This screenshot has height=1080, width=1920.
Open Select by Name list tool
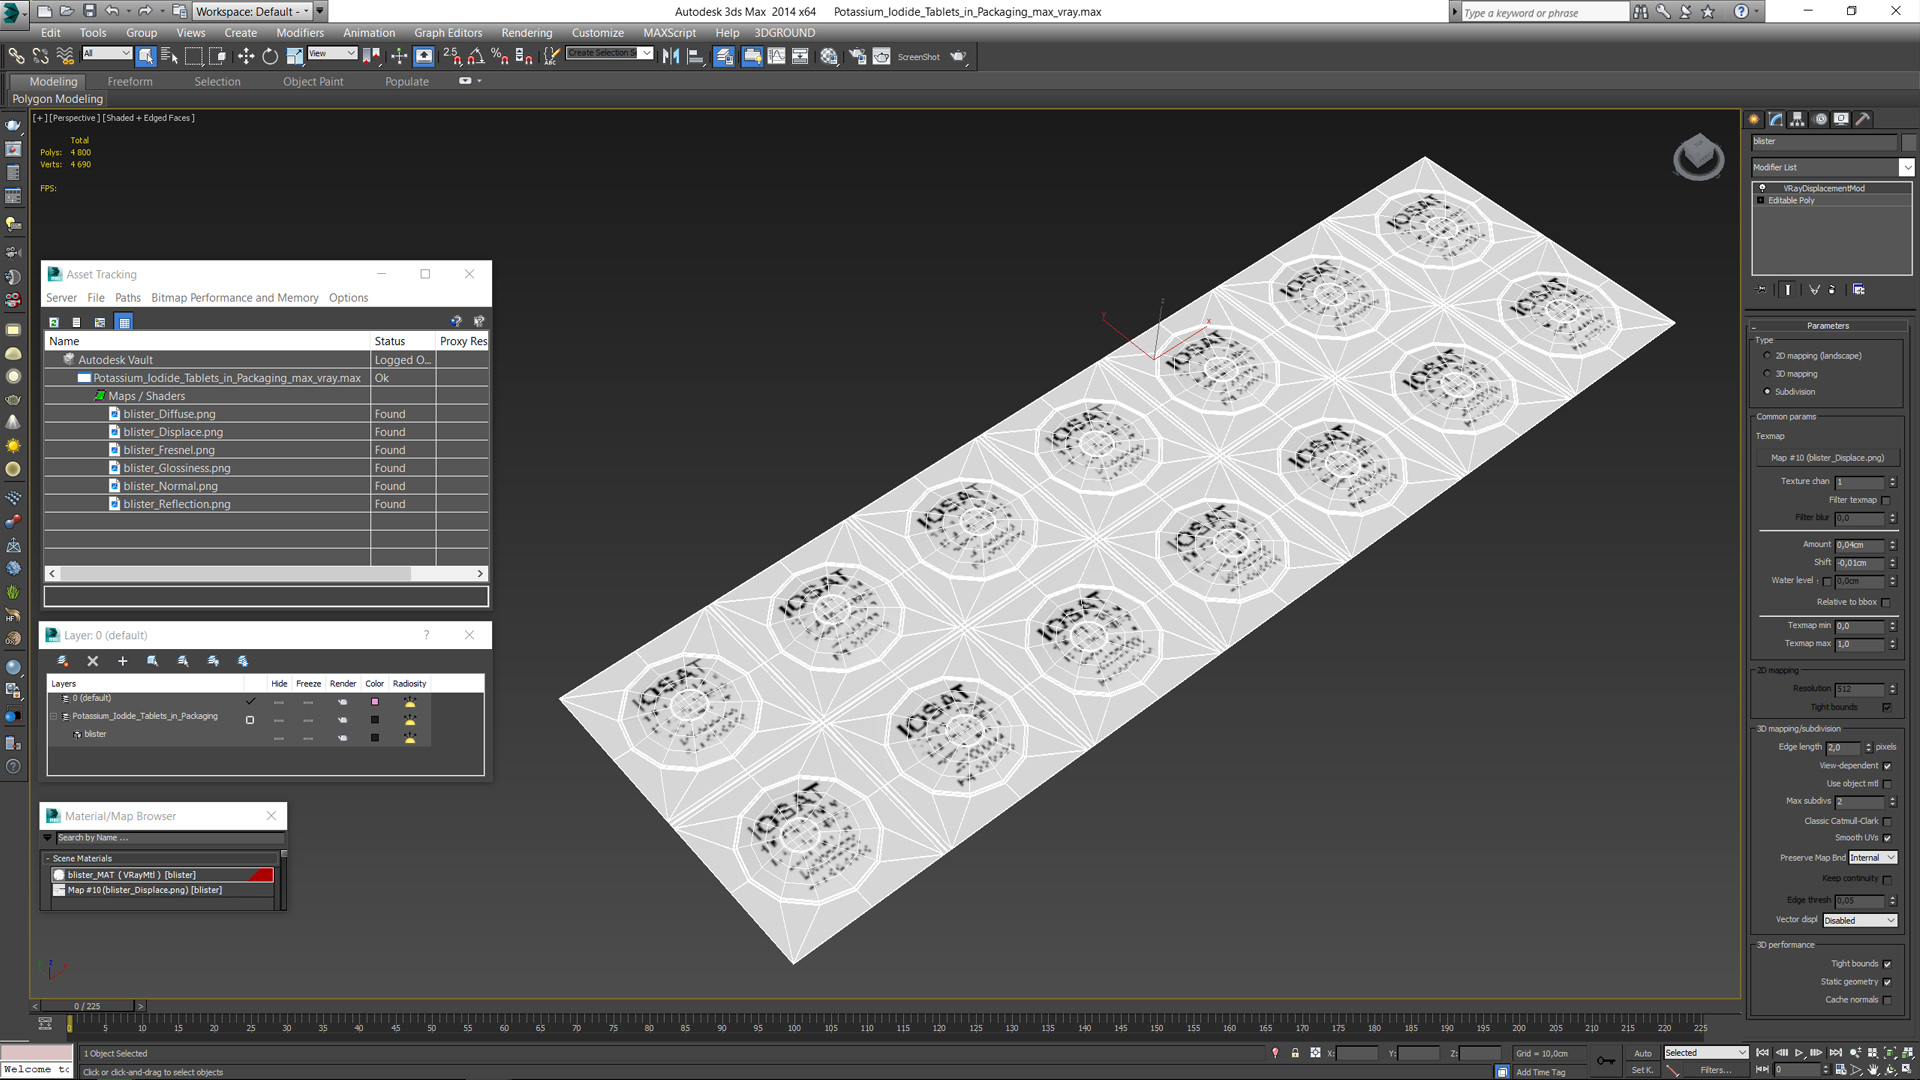pos(169,56)
